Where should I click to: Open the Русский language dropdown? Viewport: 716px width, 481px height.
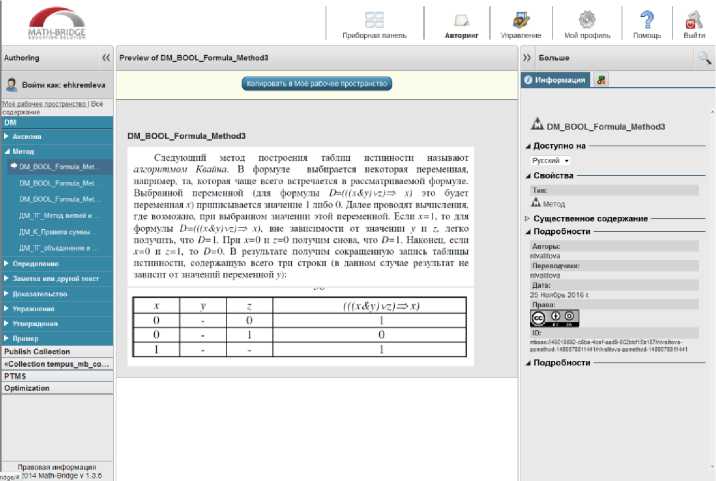(550, 161)
